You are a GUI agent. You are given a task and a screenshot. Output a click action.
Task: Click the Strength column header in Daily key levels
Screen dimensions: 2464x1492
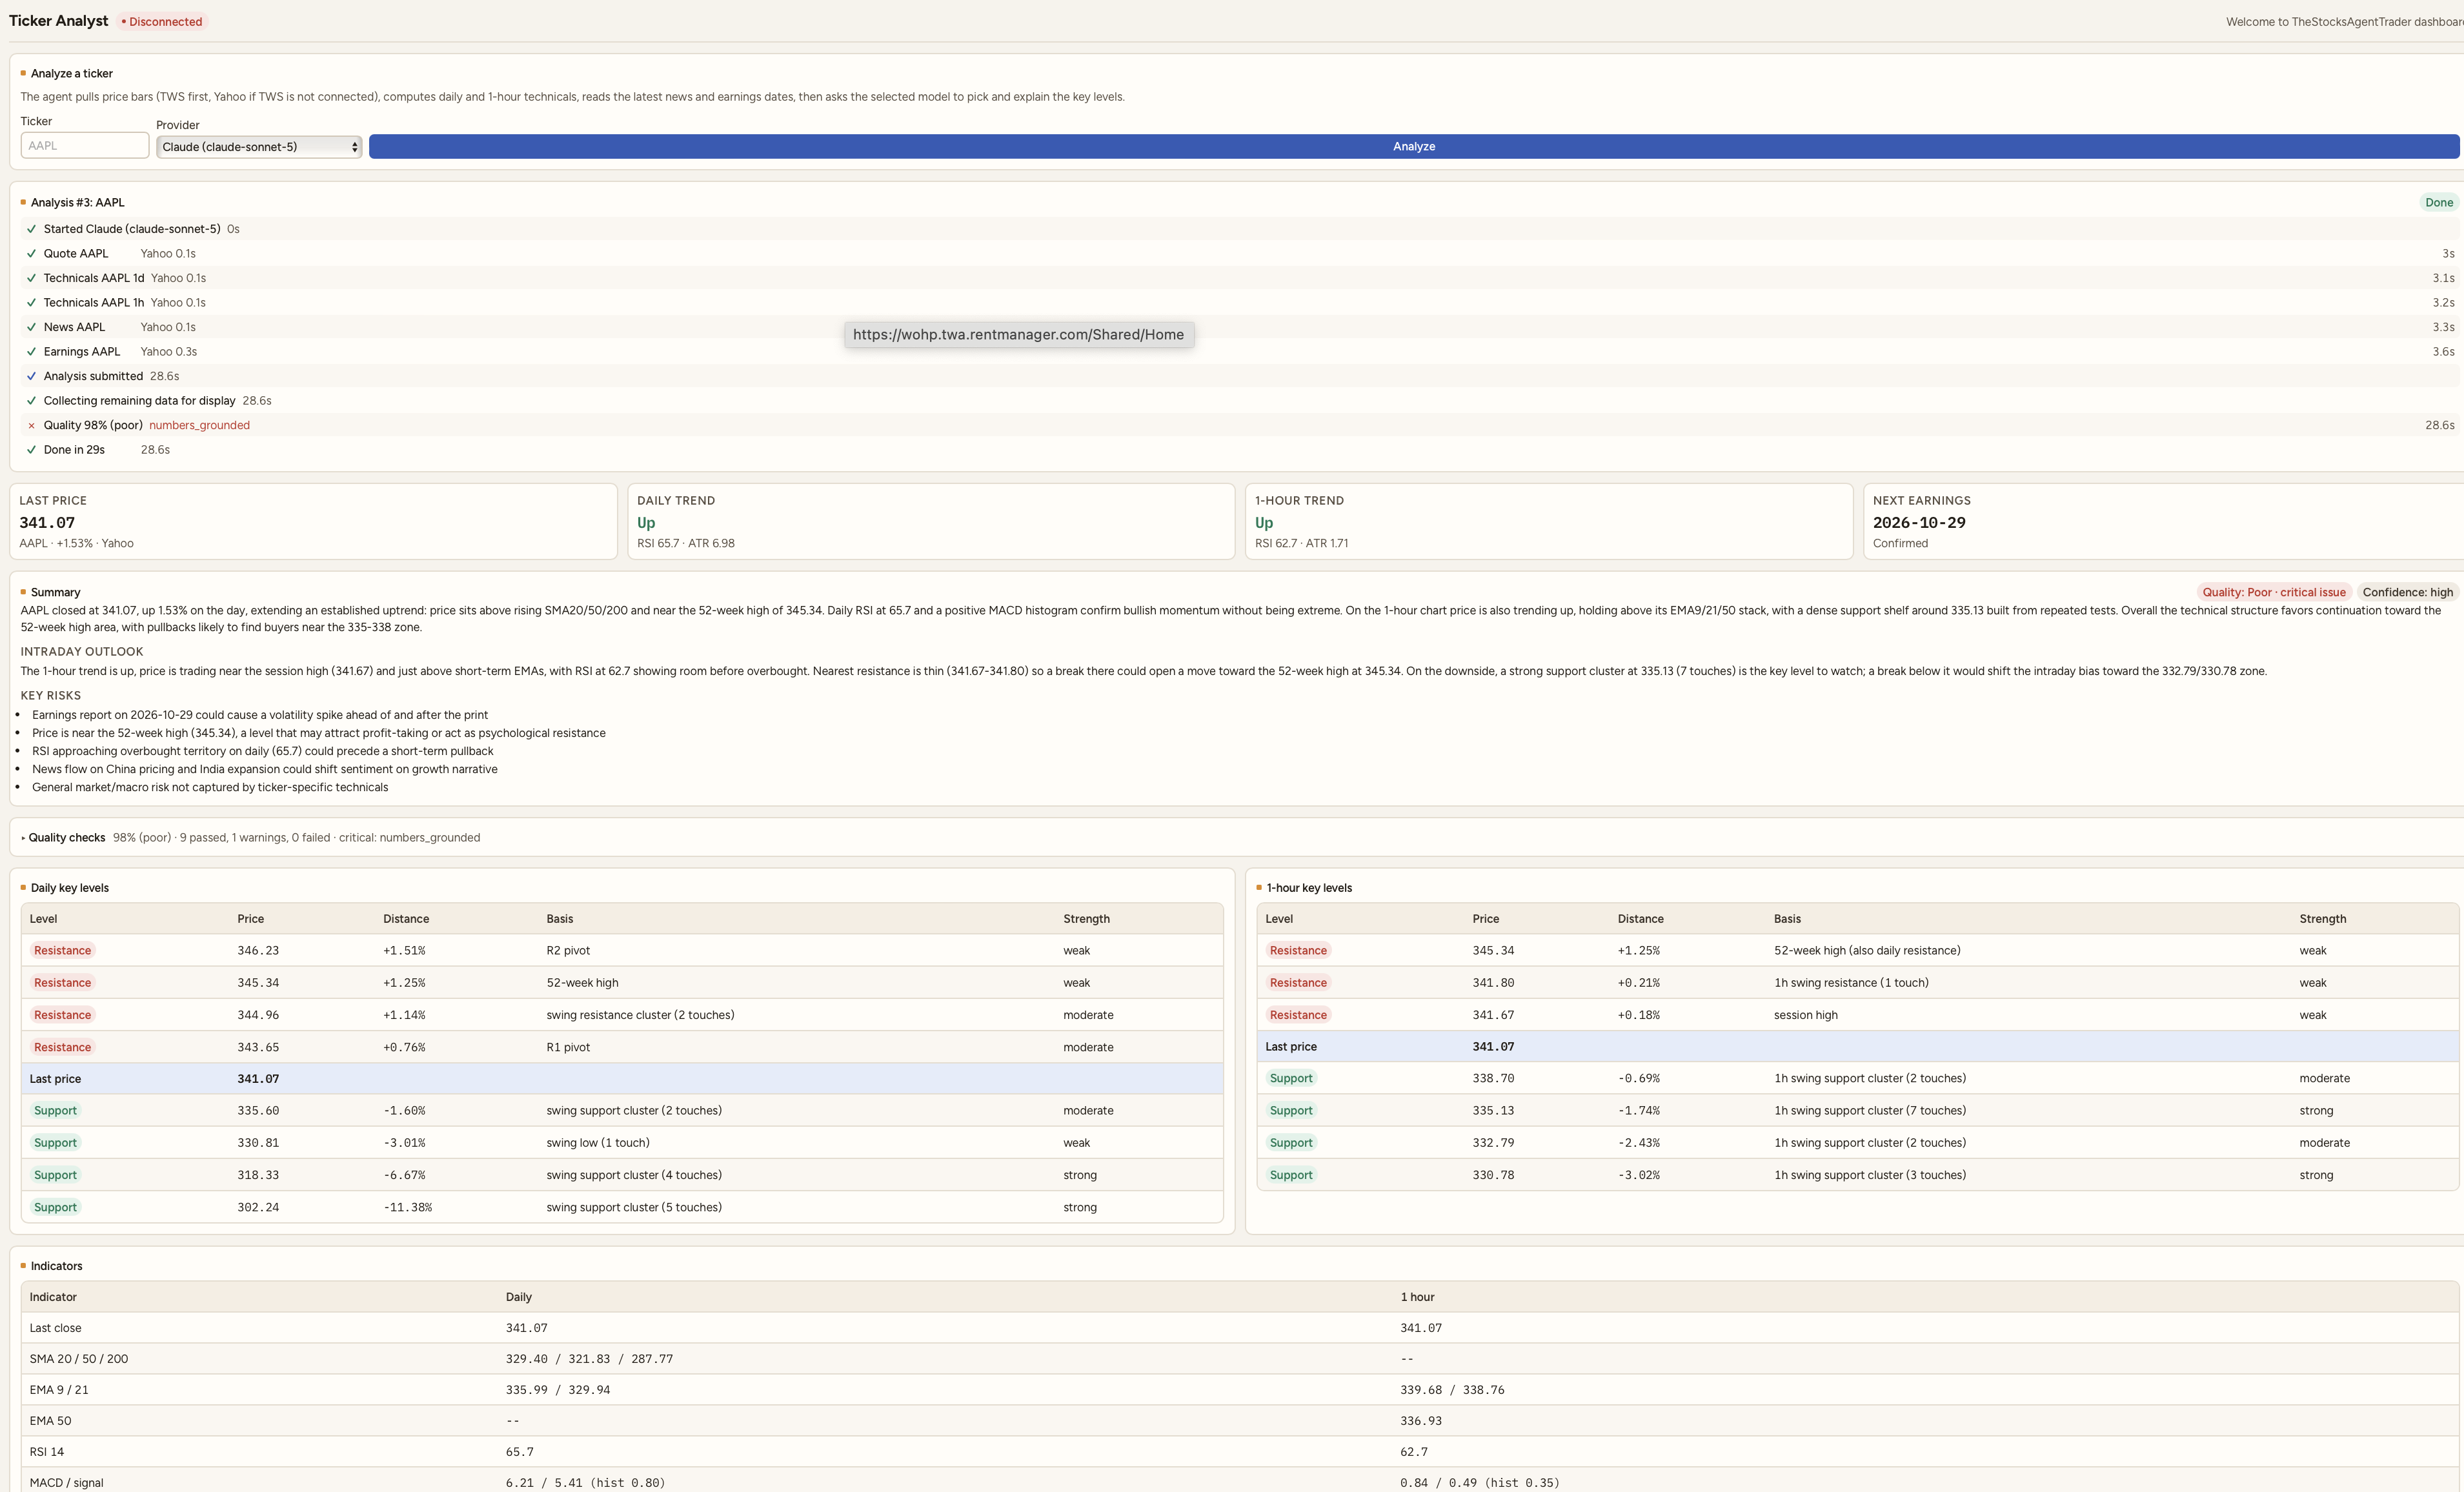[x=1086, y=919]
